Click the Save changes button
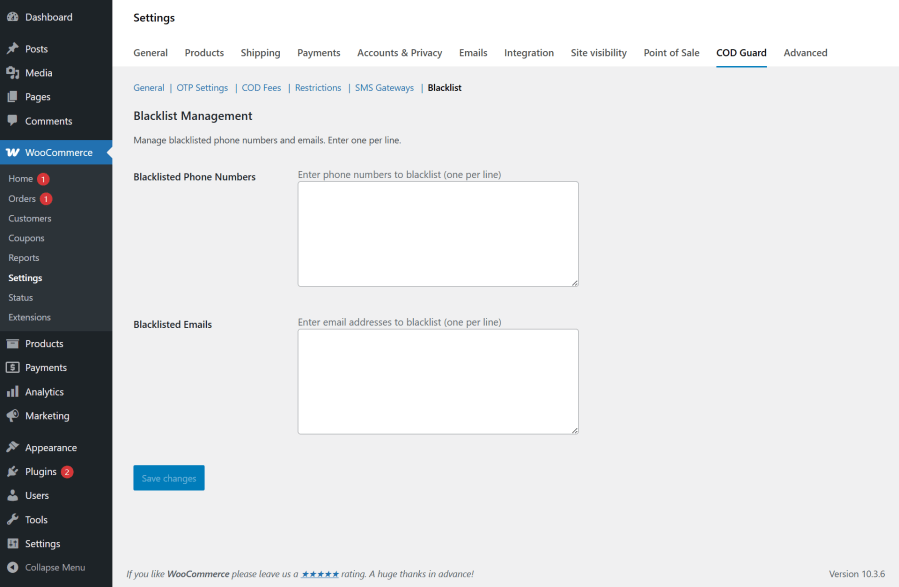Viewport: 899px width, 587px height. click(x=168, y=477)
